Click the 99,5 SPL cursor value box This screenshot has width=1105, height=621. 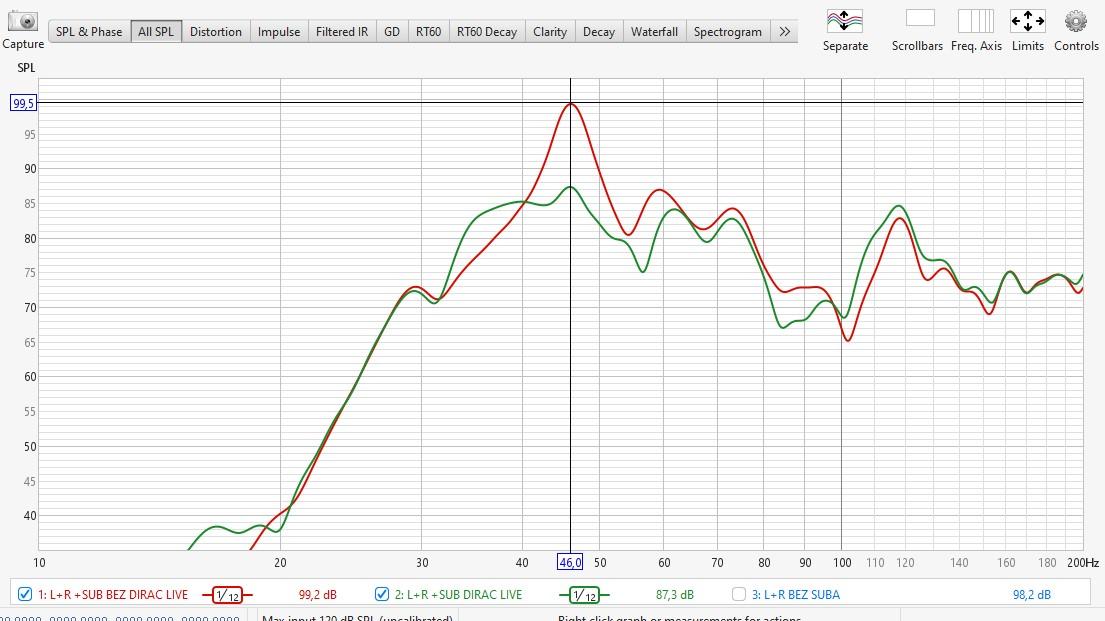[x=23, y=103]
